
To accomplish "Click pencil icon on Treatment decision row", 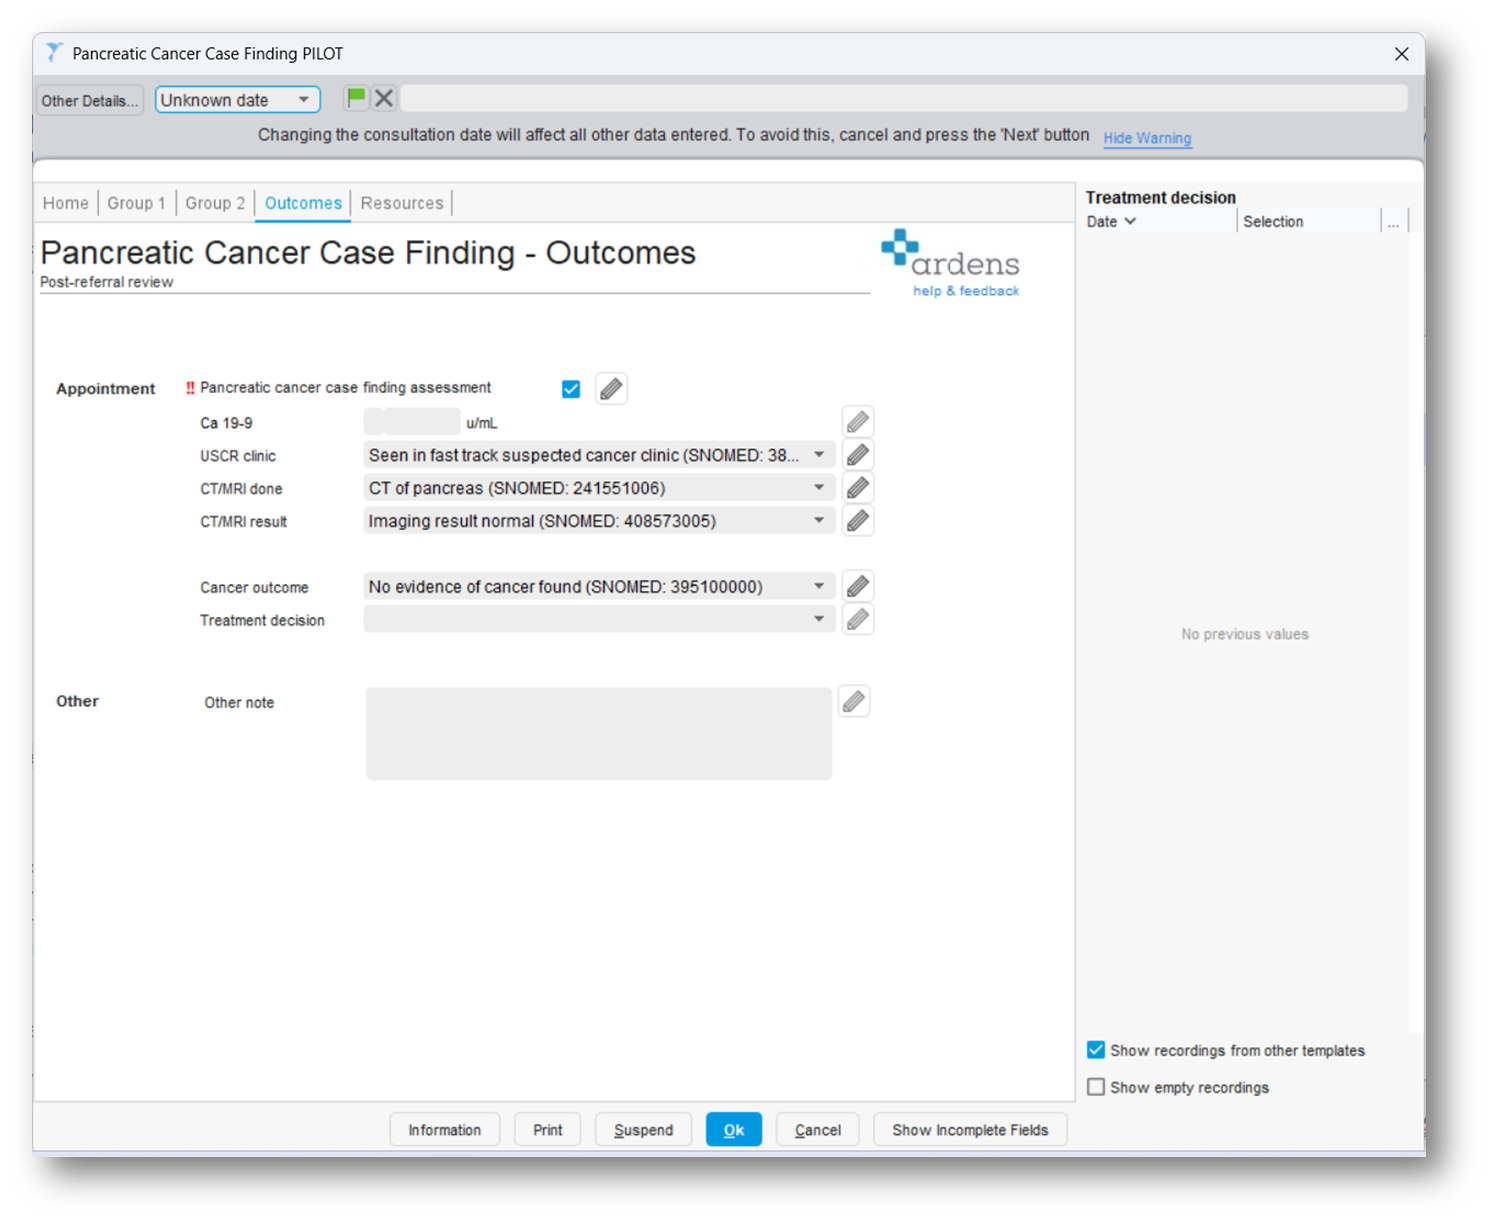I will pos(858,620).
